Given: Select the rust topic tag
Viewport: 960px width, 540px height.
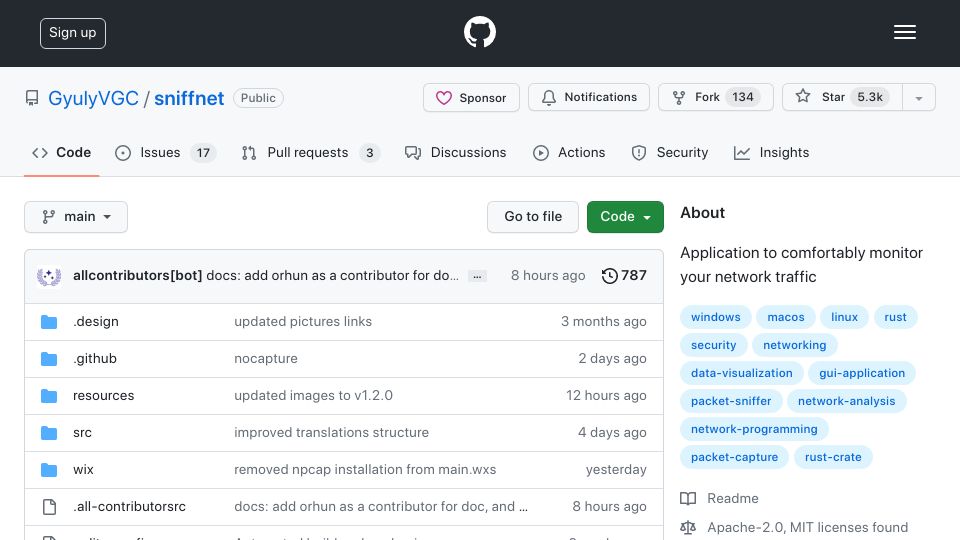Looking at the screenshot, I should point(895,317).
